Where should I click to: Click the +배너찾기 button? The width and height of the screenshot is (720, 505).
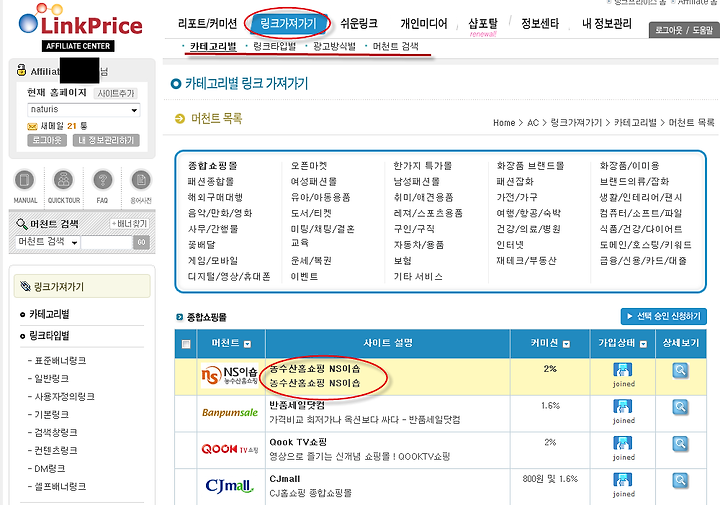pyautogui.click(x=129, y=224)
